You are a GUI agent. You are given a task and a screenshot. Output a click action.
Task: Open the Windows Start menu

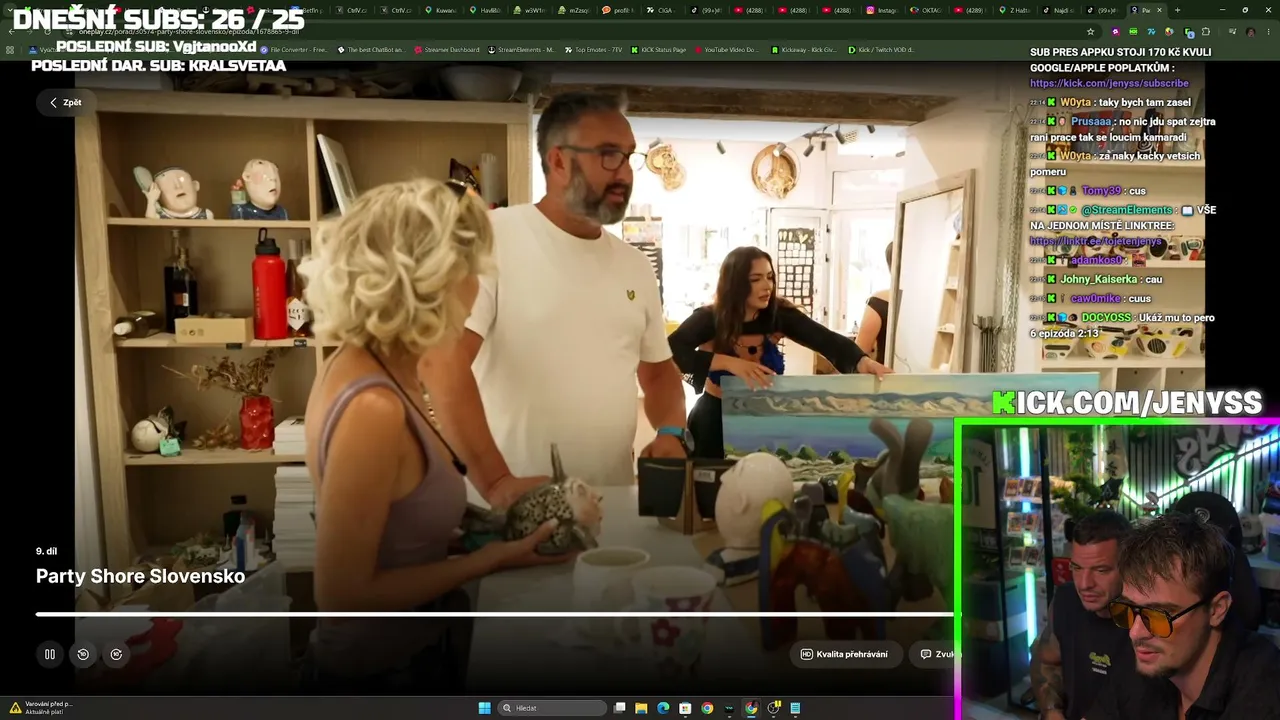484,708
